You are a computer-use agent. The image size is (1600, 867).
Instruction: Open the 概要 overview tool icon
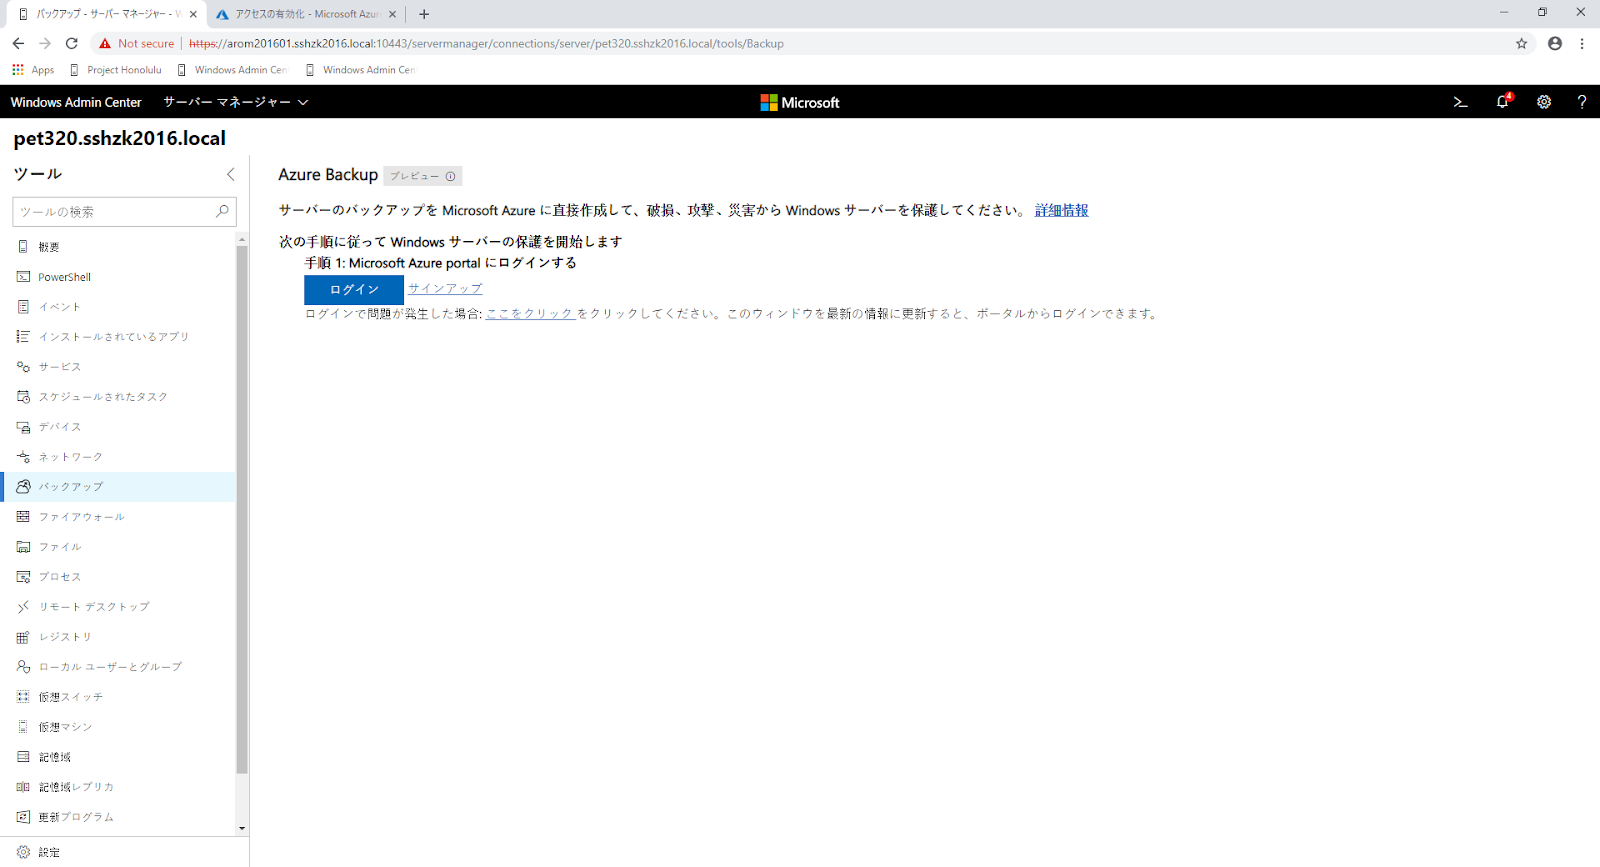23,247
